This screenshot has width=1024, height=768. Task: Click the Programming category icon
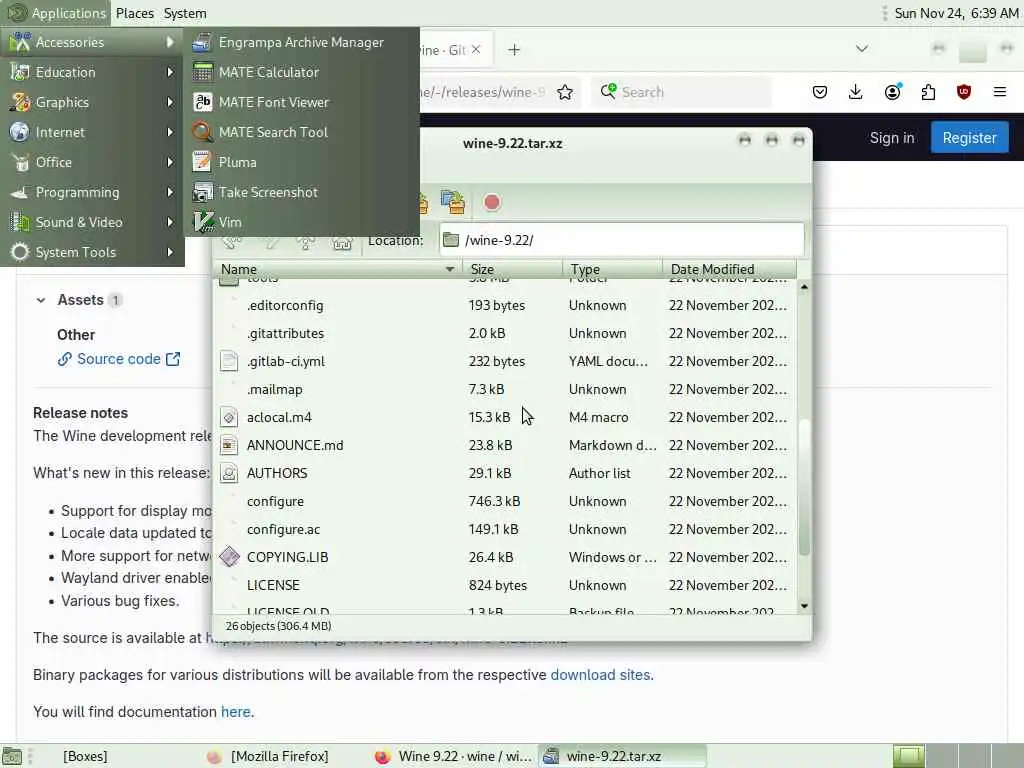(x=20, y=193)
